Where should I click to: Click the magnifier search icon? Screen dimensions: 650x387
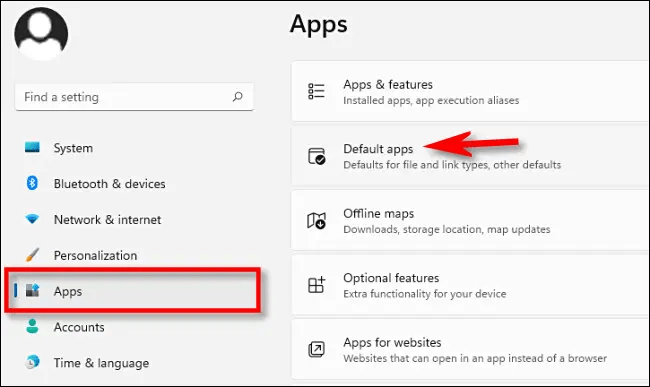click(x=238, y=97)
